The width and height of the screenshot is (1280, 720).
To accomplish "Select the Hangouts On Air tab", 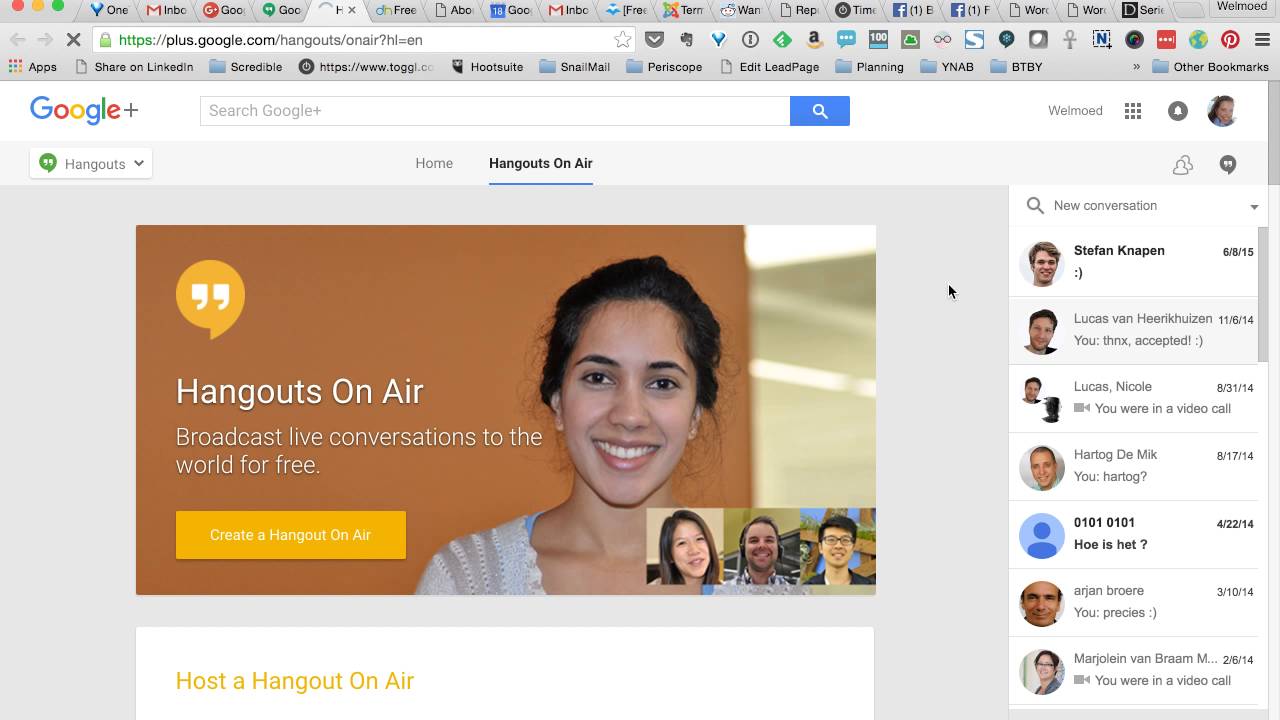I will tap(541, 163).
